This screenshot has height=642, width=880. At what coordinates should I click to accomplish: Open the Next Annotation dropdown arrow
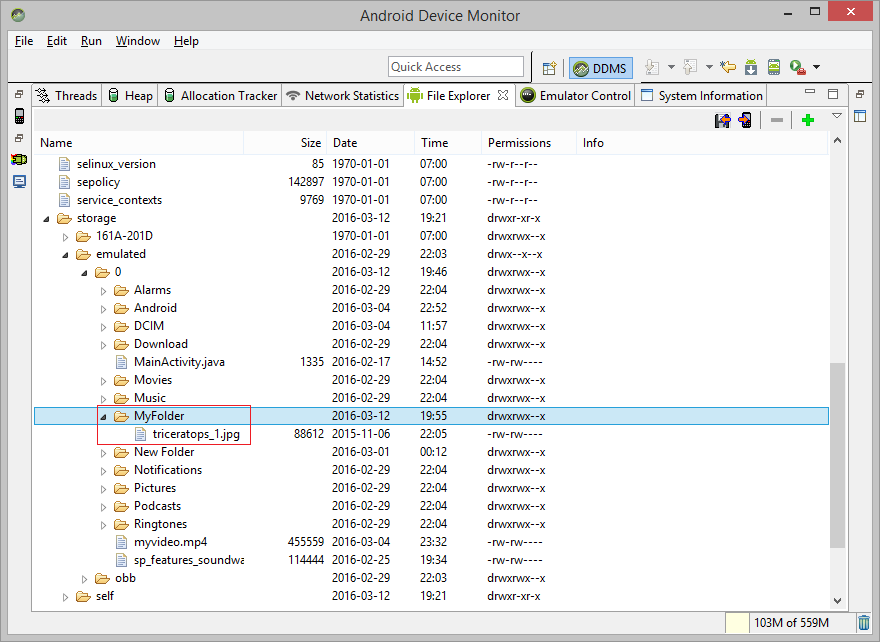tap(671, 67)
